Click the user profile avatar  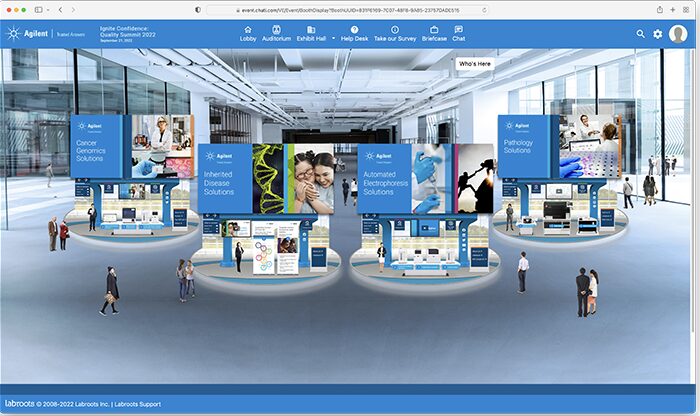pyautogui.click(x=678, y=34)
